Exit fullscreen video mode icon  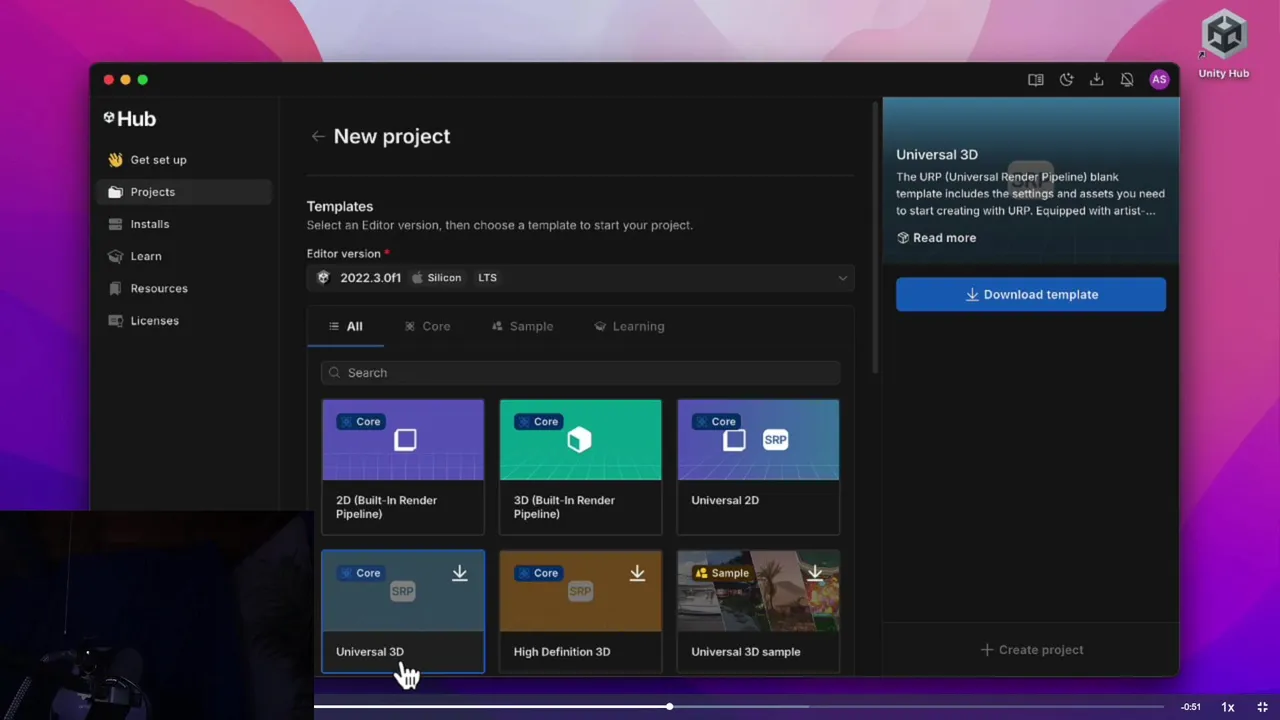(1262, 707)
